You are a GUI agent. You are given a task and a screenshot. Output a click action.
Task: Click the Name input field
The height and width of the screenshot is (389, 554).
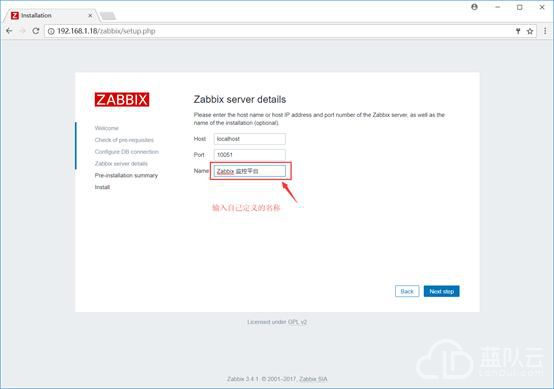[x=249, y=171]
